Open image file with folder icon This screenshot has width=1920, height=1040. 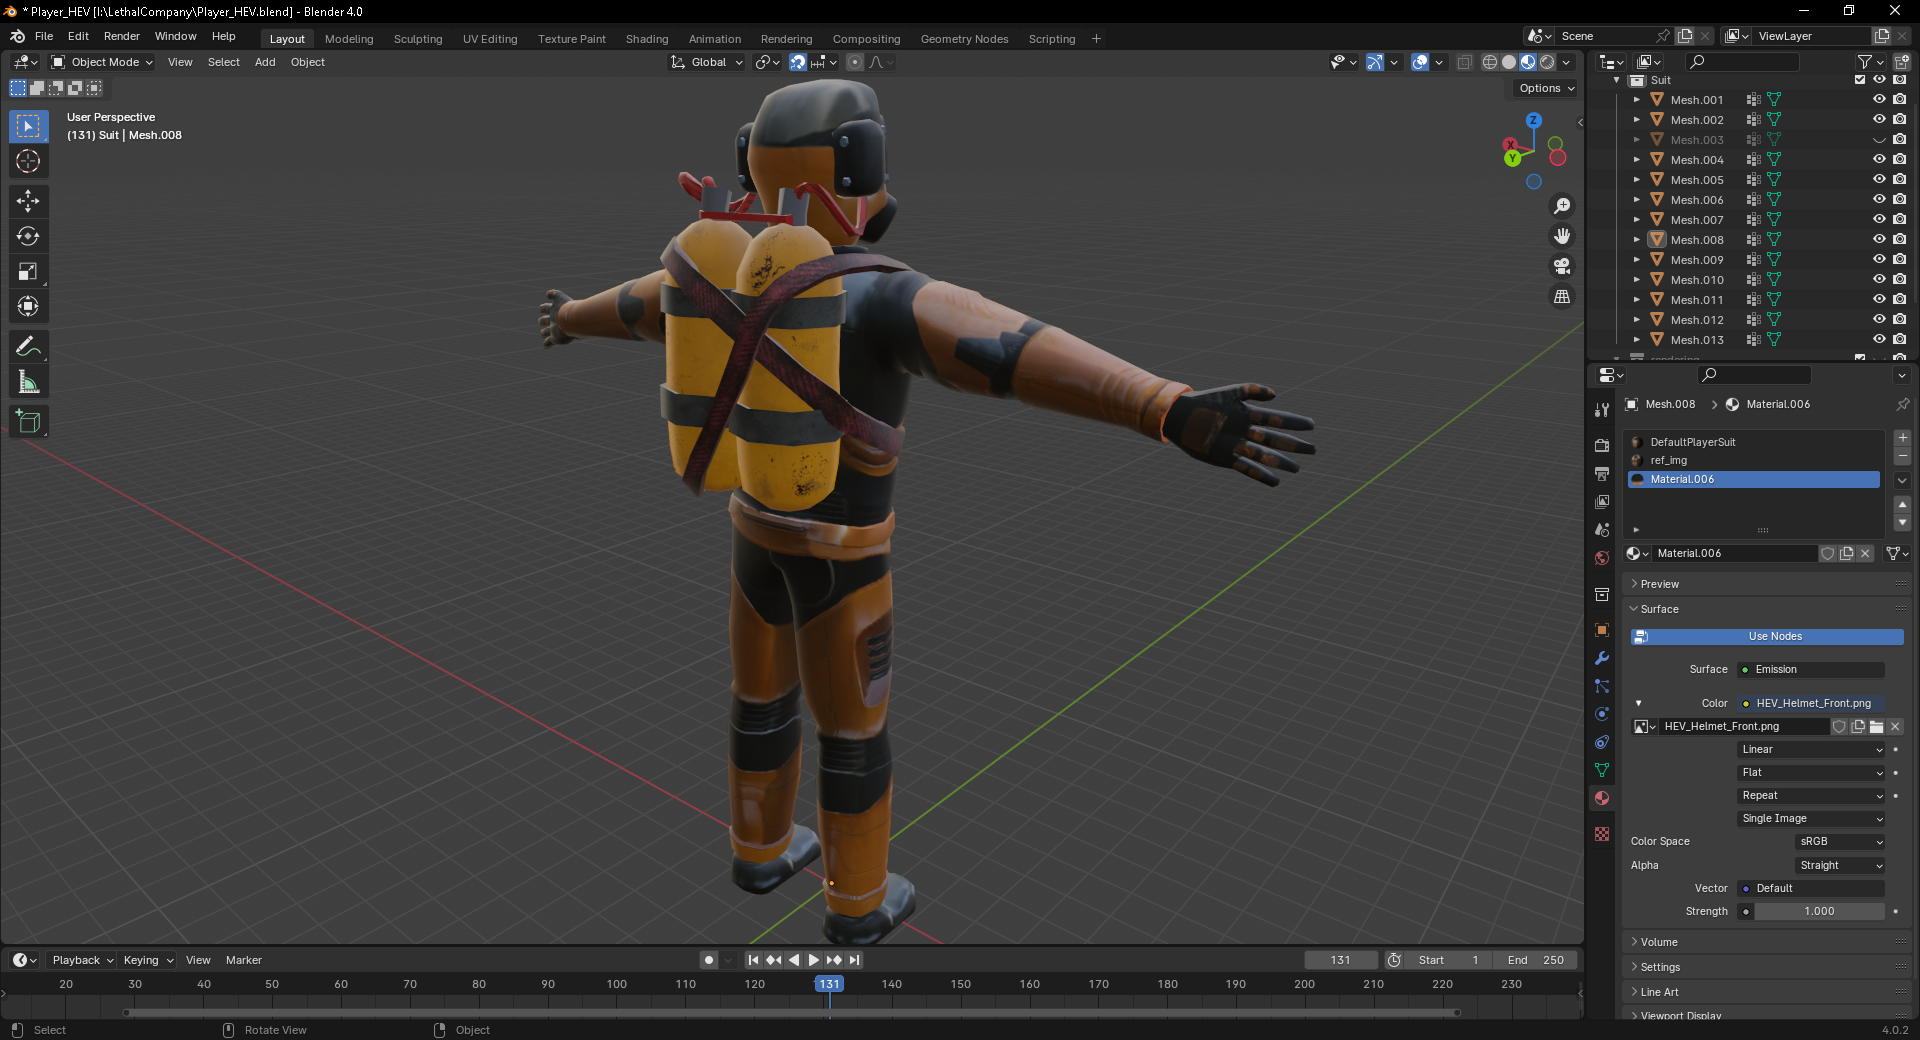pos(1876,727)
